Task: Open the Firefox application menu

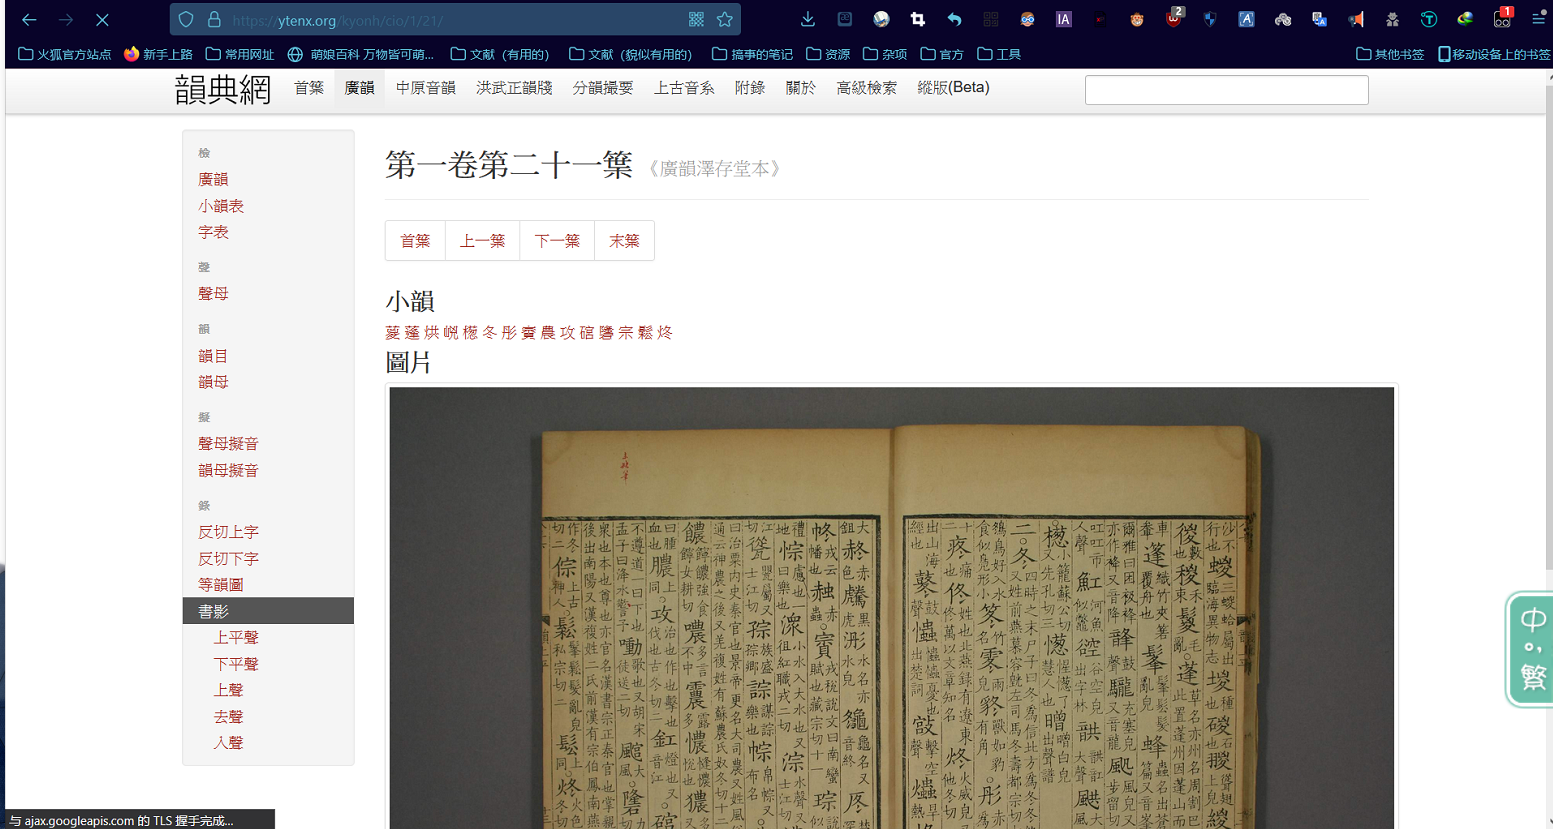Action: 1538,19
